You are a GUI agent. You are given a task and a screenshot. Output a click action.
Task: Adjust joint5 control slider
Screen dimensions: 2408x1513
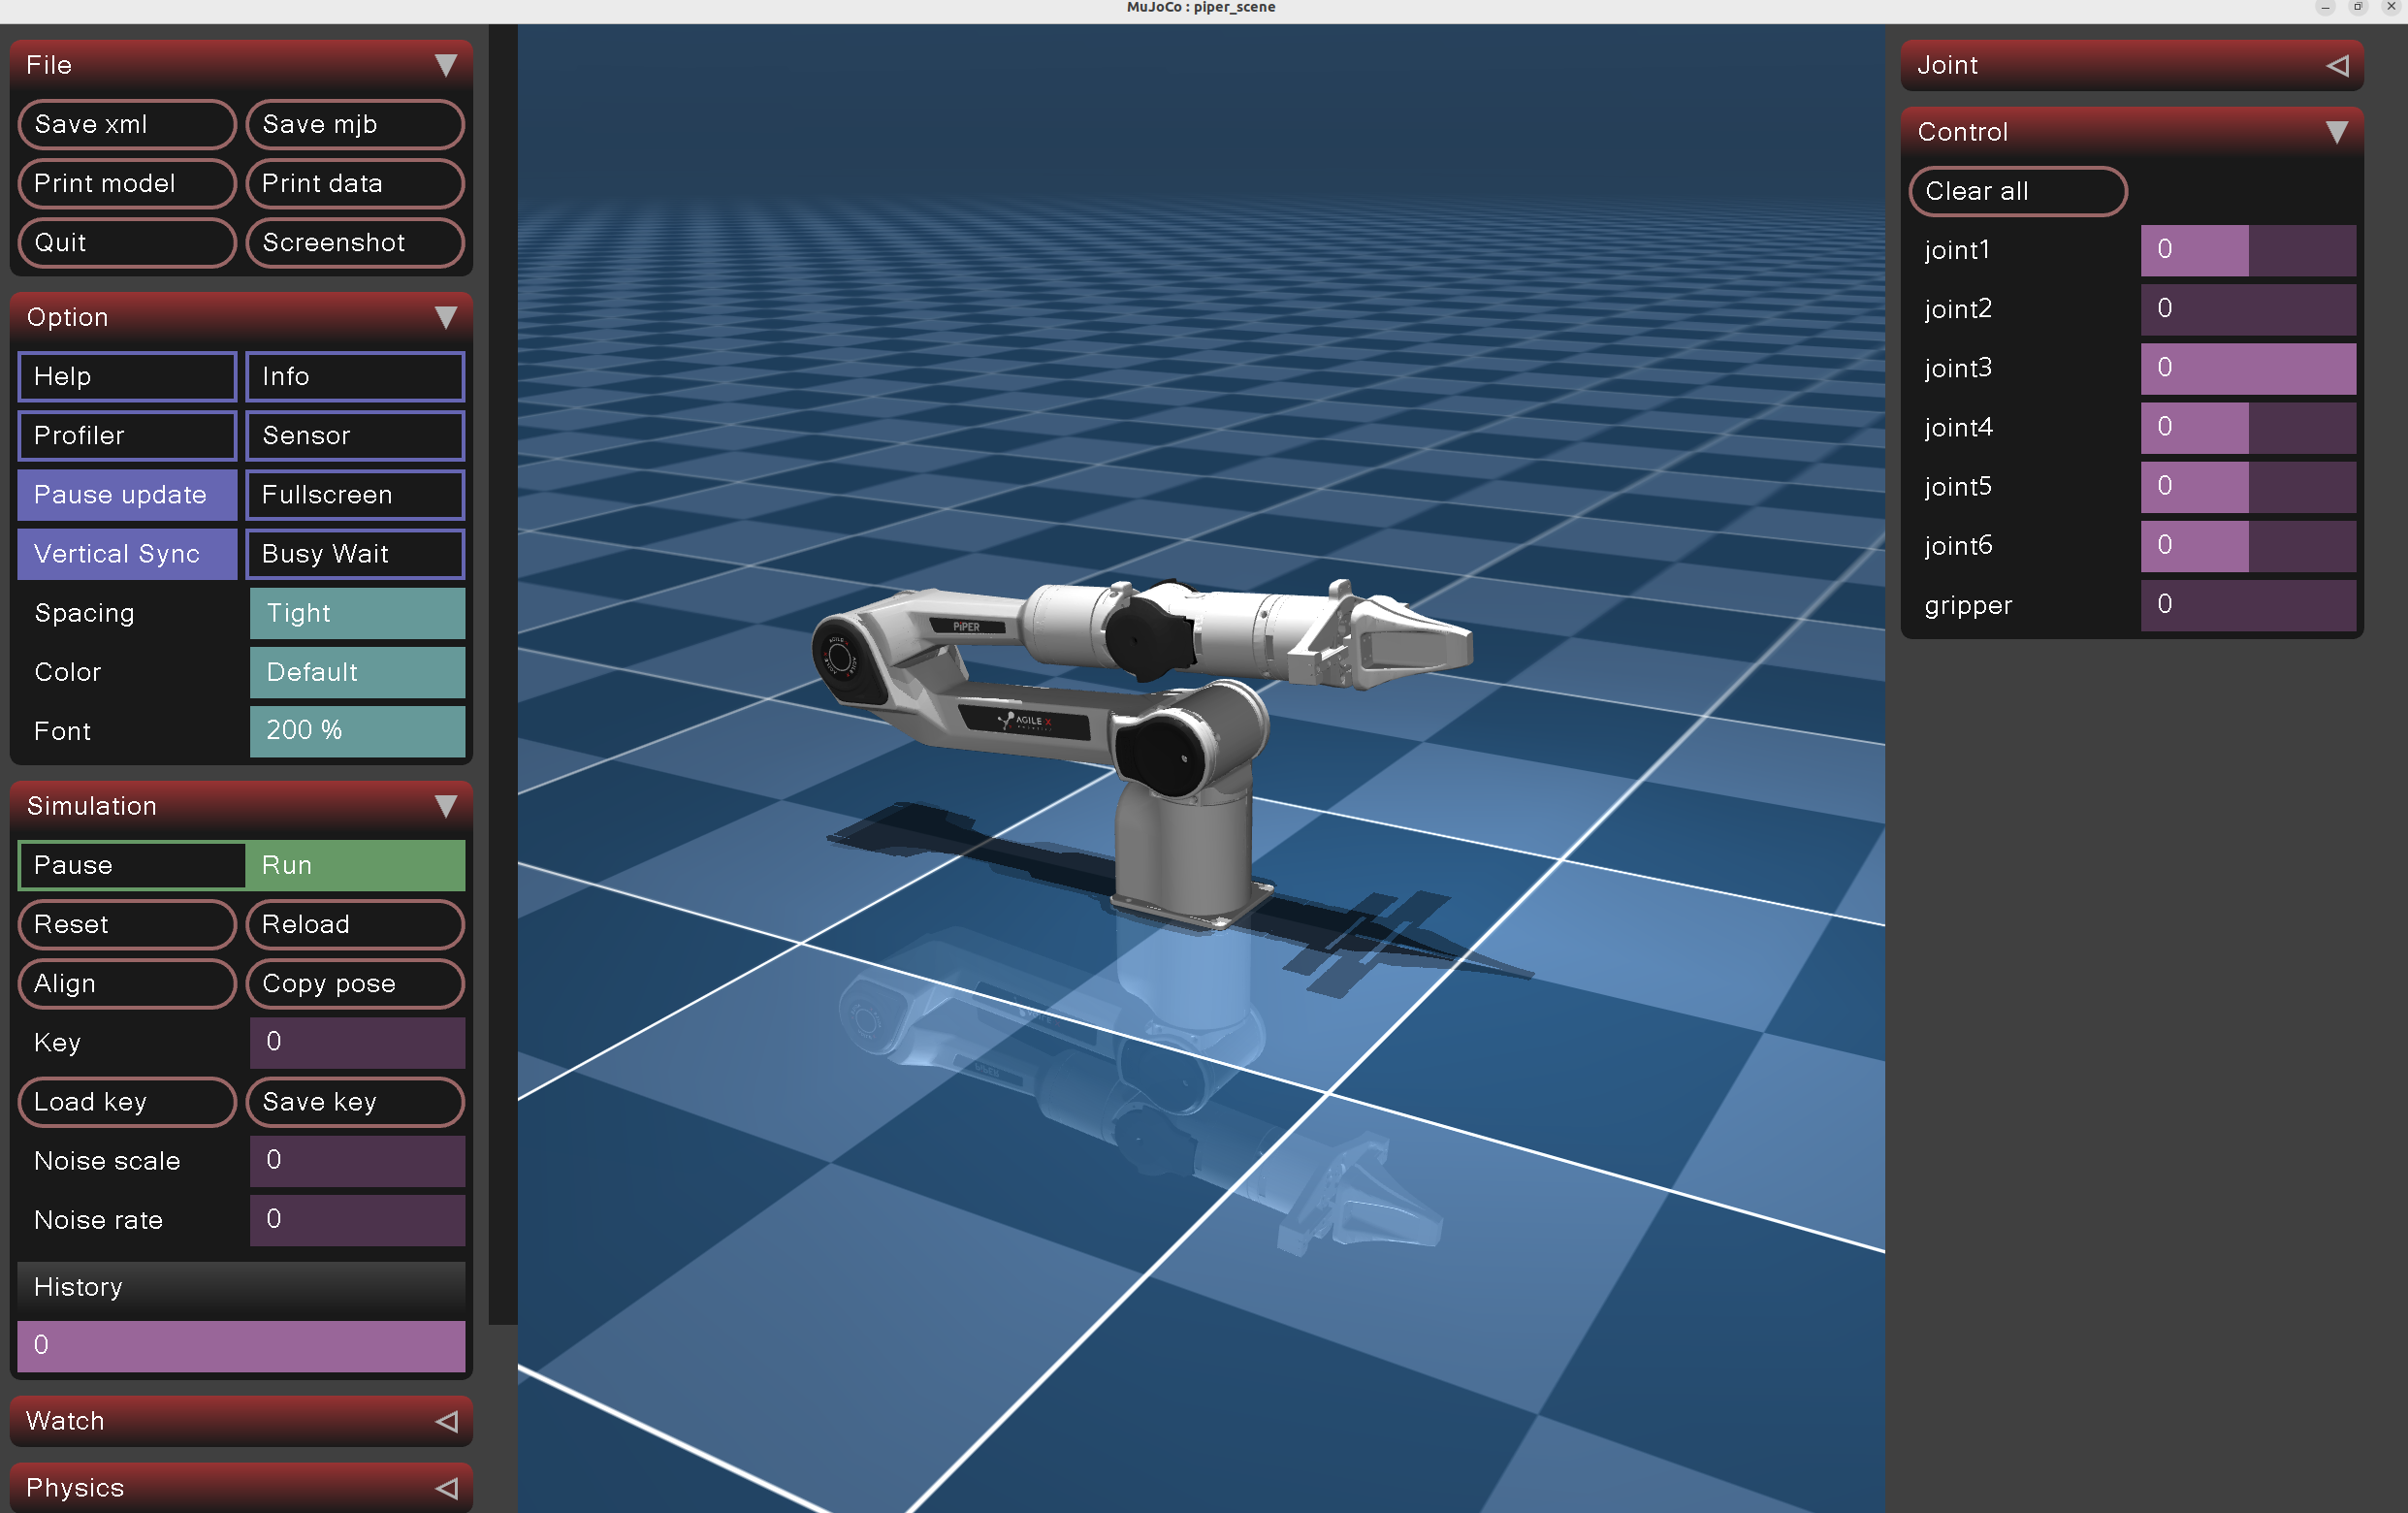[2248, 486]
